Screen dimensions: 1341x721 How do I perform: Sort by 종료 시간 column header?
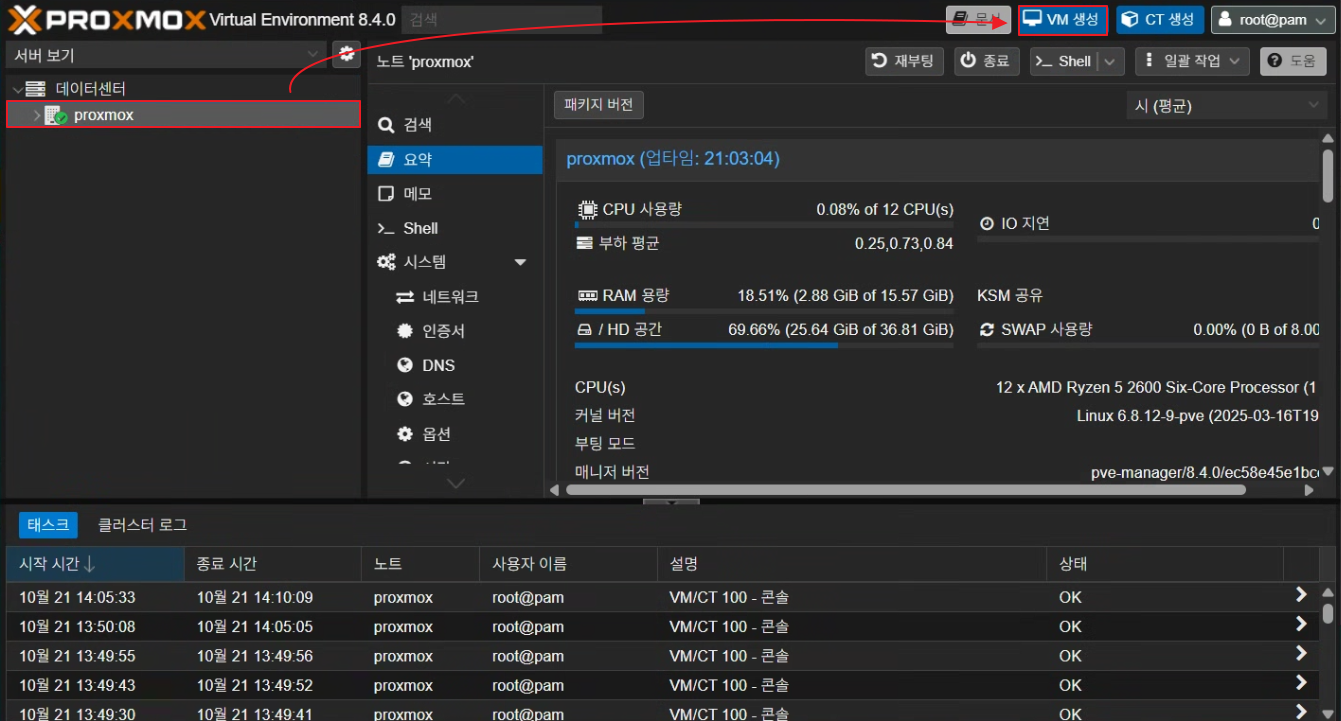click(272, 564)
